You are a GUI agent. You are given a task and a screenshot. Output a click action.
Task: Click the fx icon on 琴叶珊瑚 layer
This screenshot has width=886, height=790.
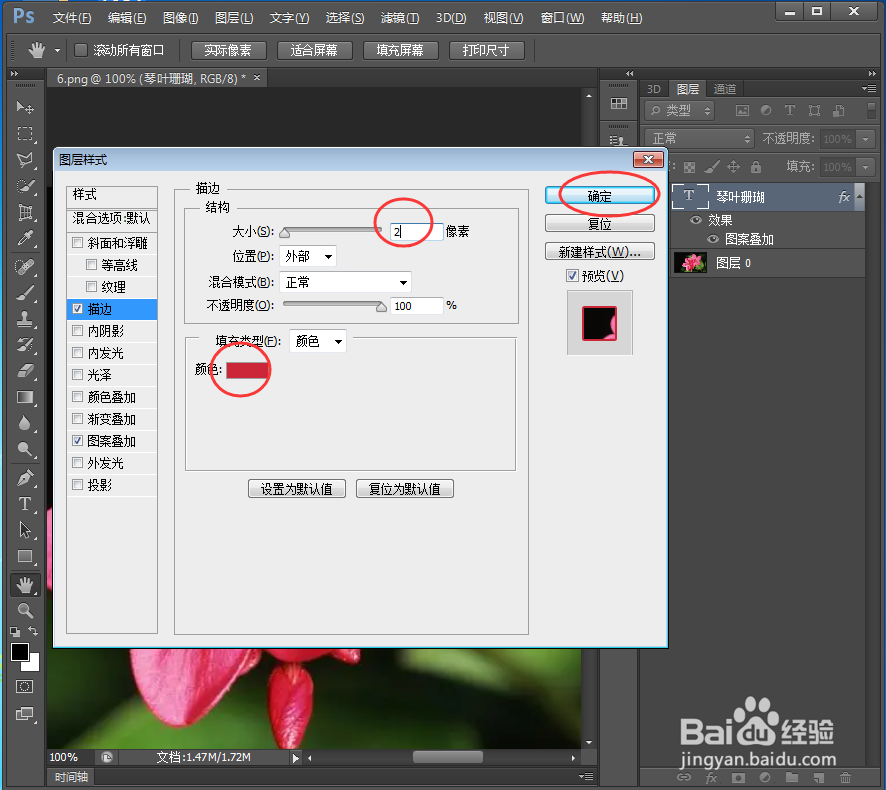coord(844,197)
